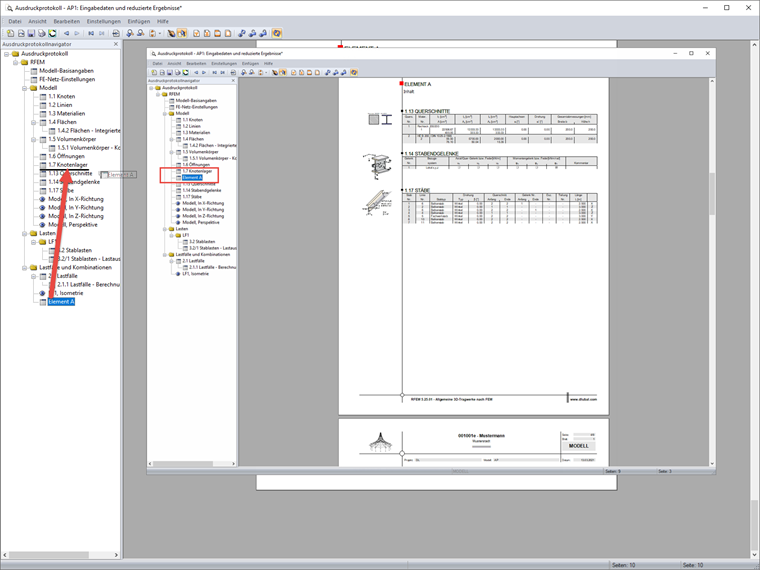Screen dimensions: 760x570
Task: Open the Datei menu in main window
Action: tap(15, 21)
